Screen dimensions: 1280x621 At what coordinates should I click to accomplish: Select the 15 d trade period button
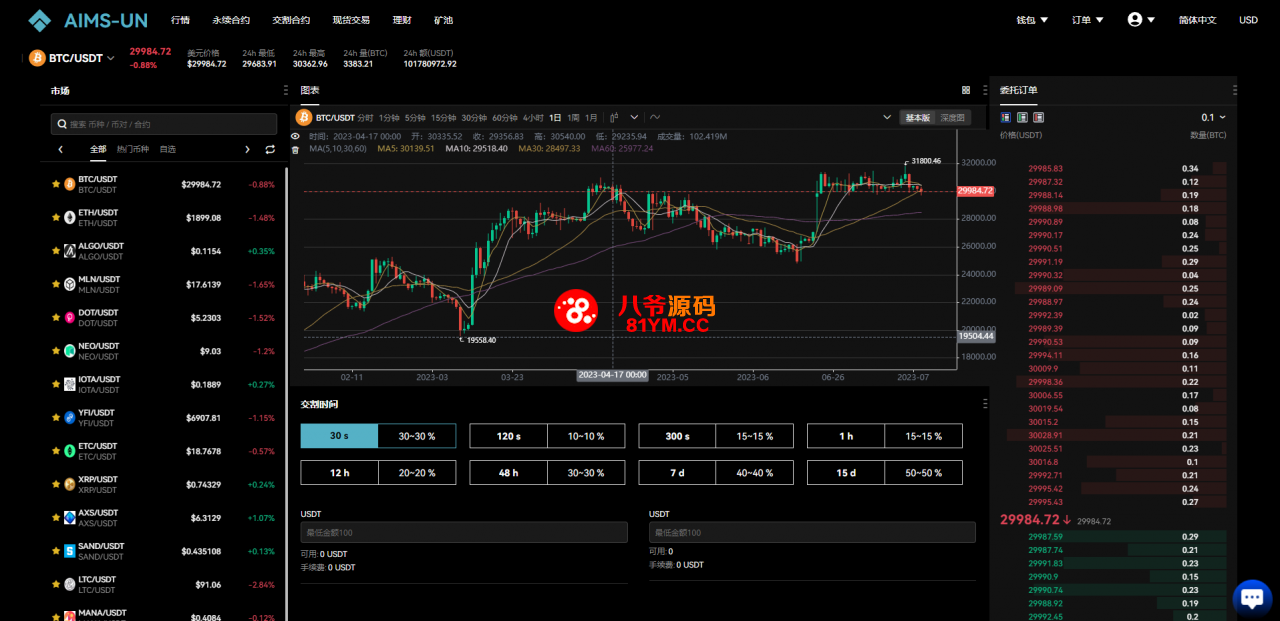click(845, 471)
